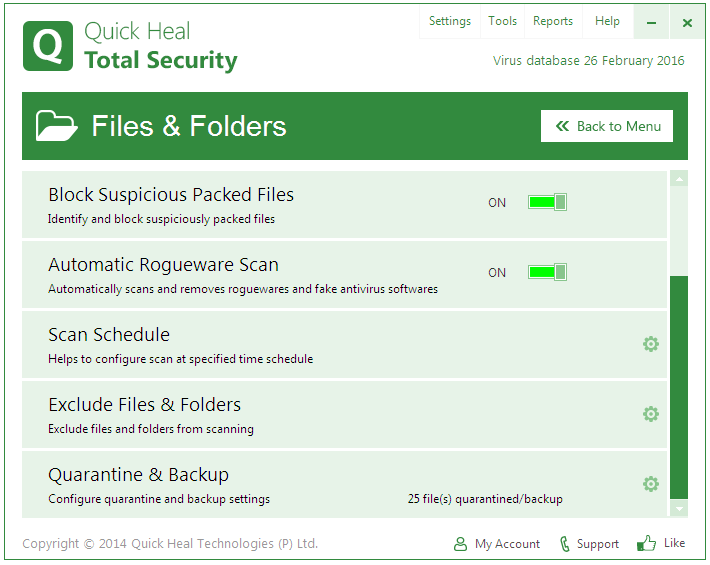Disable Automatic Rogueware Scan switch
Viewport: 710px width, 565px height.
tap(547, 272)
